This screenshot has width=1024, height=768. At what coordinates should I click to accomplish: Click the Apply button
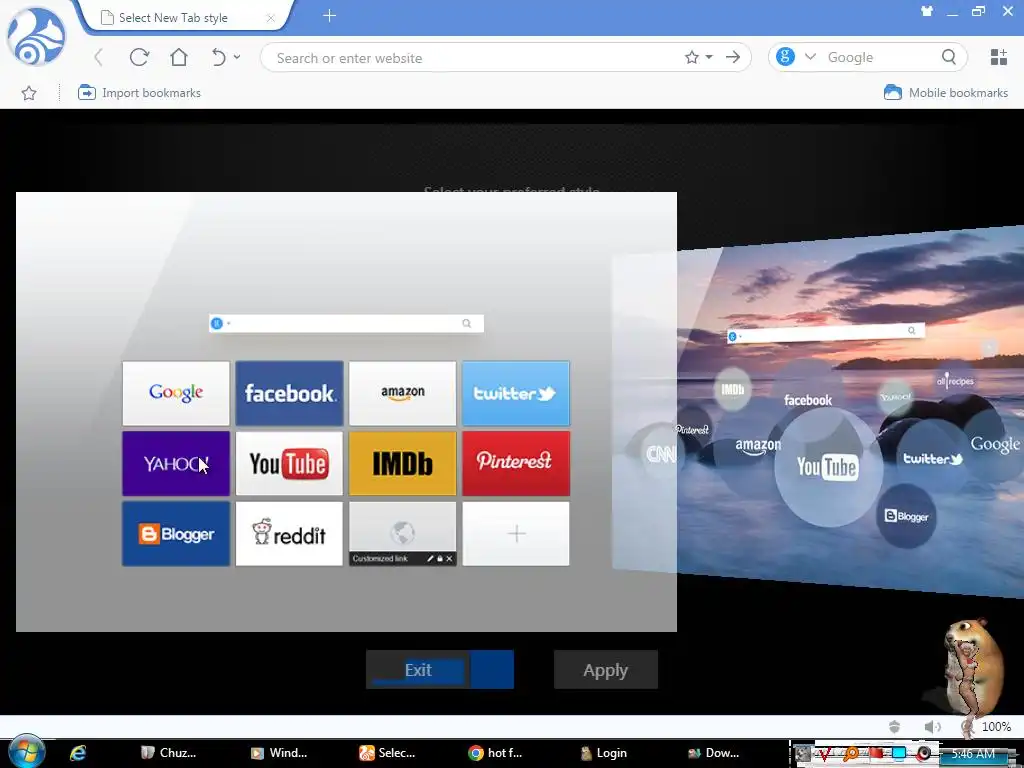pos(605,669)
